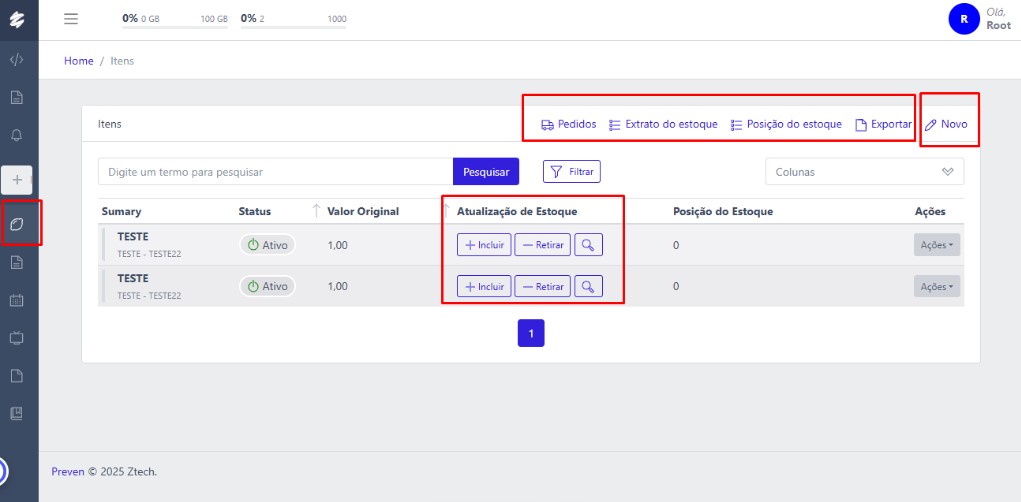Open the book icon in the sidebar

tap(17, 412)
